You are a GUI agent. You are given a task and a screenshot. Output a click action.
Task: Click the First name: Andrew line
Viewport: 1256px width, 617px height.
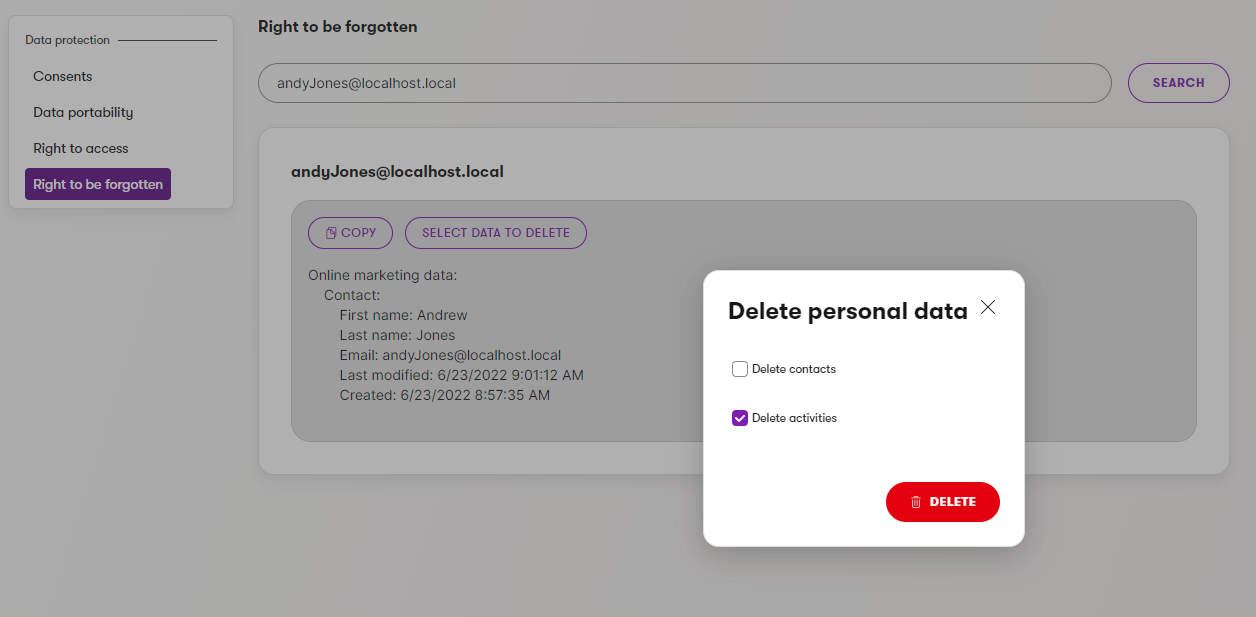point(403,315)
